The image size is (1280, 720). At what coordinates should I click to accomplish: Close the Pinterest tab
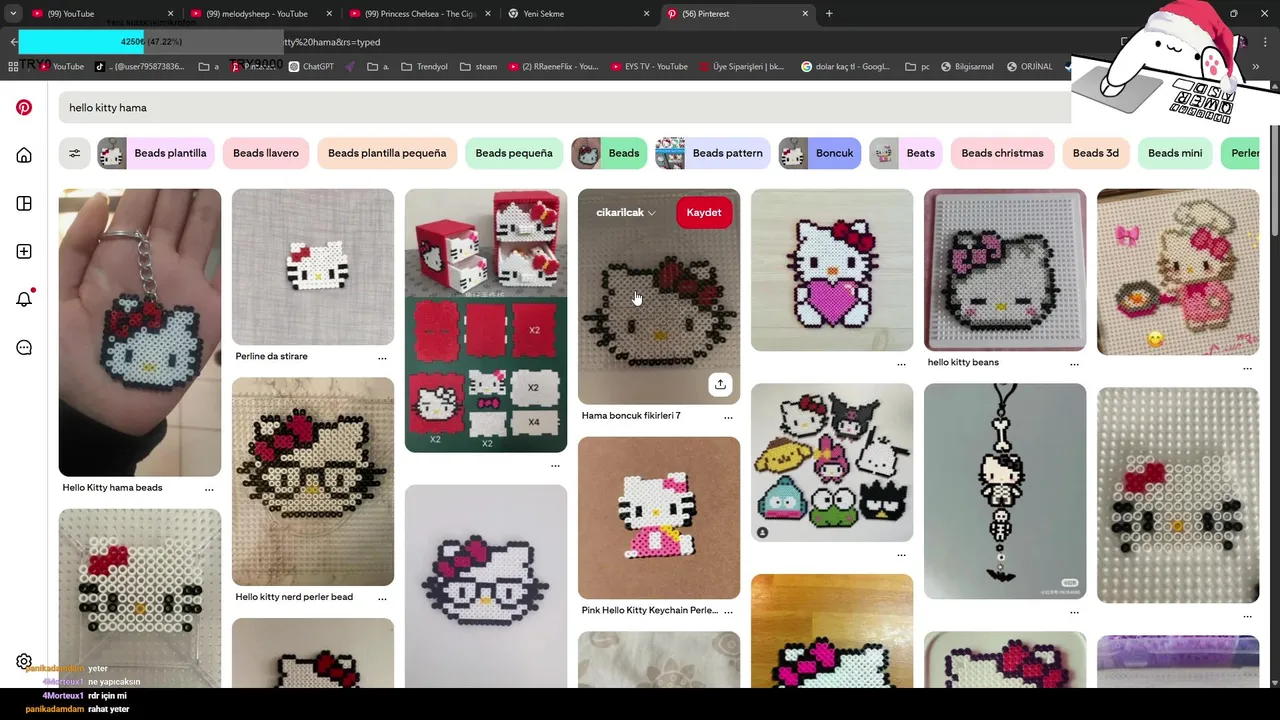[805, 14]
